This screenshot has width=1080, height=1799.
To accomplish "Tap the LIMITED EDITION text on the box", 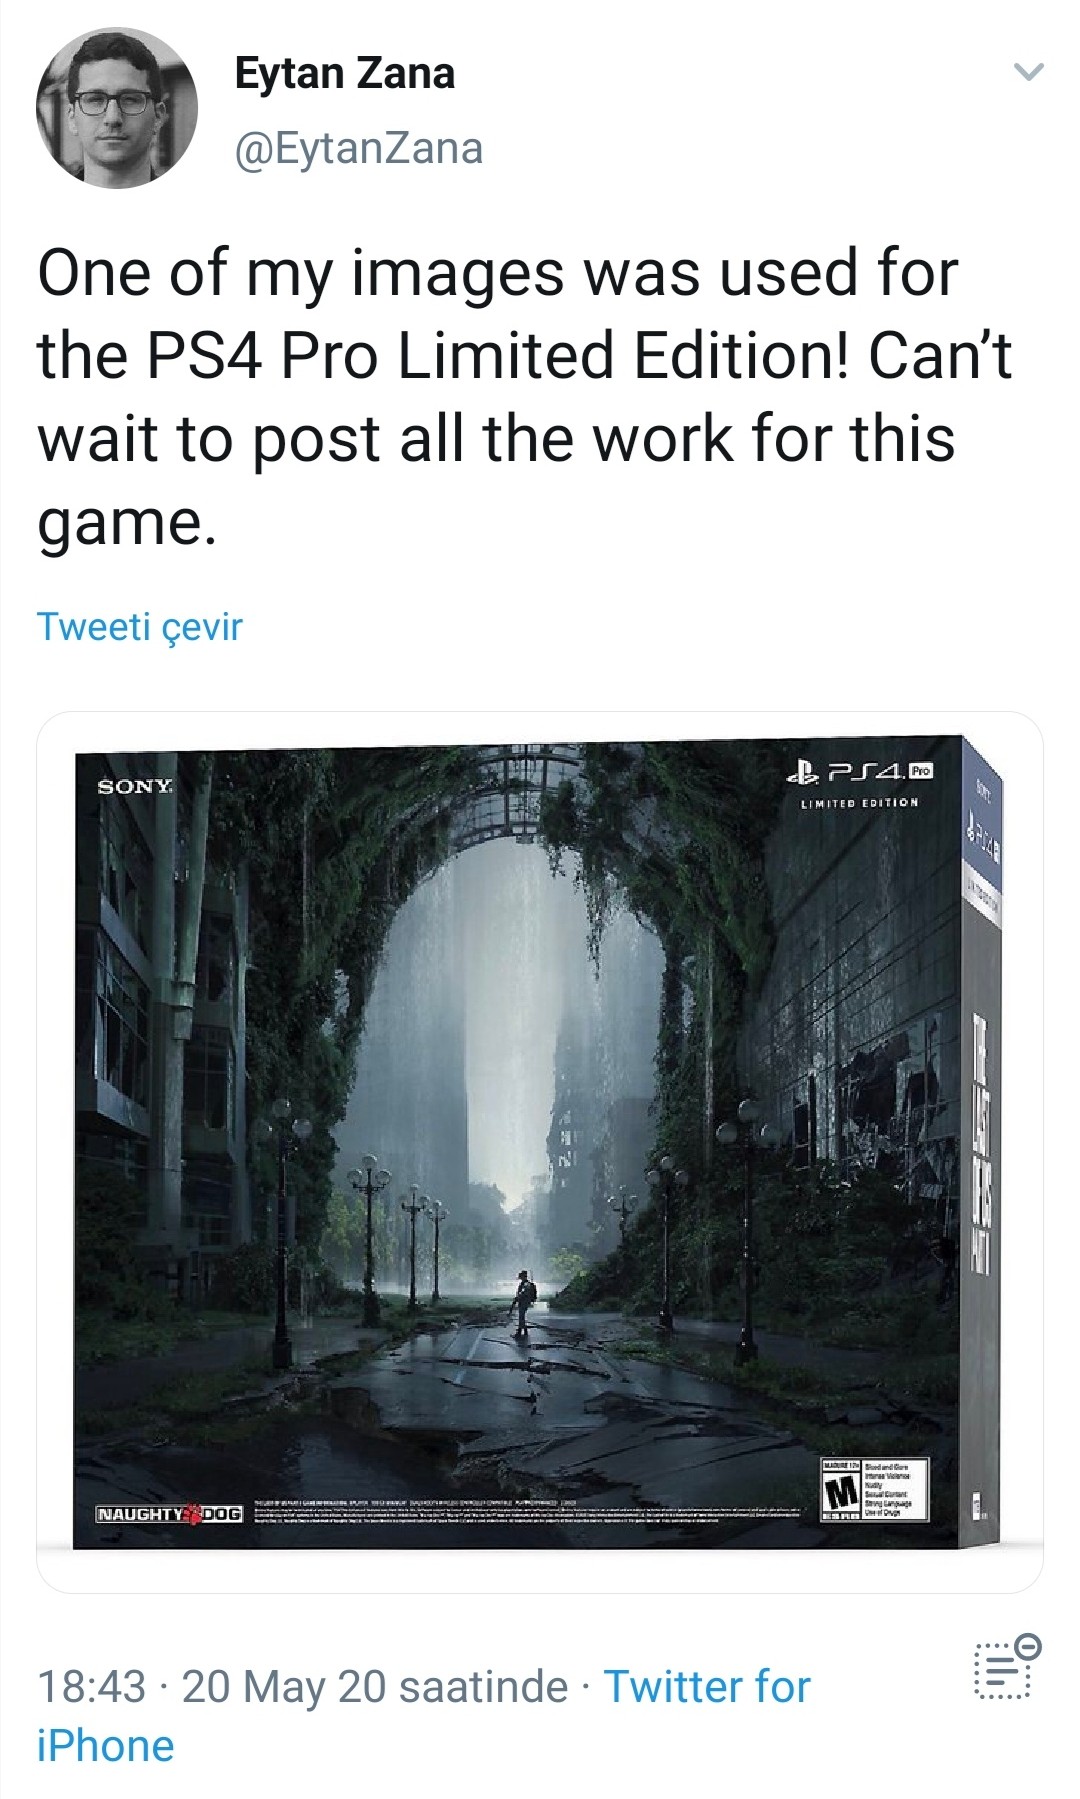I will (x=859, y=802).
